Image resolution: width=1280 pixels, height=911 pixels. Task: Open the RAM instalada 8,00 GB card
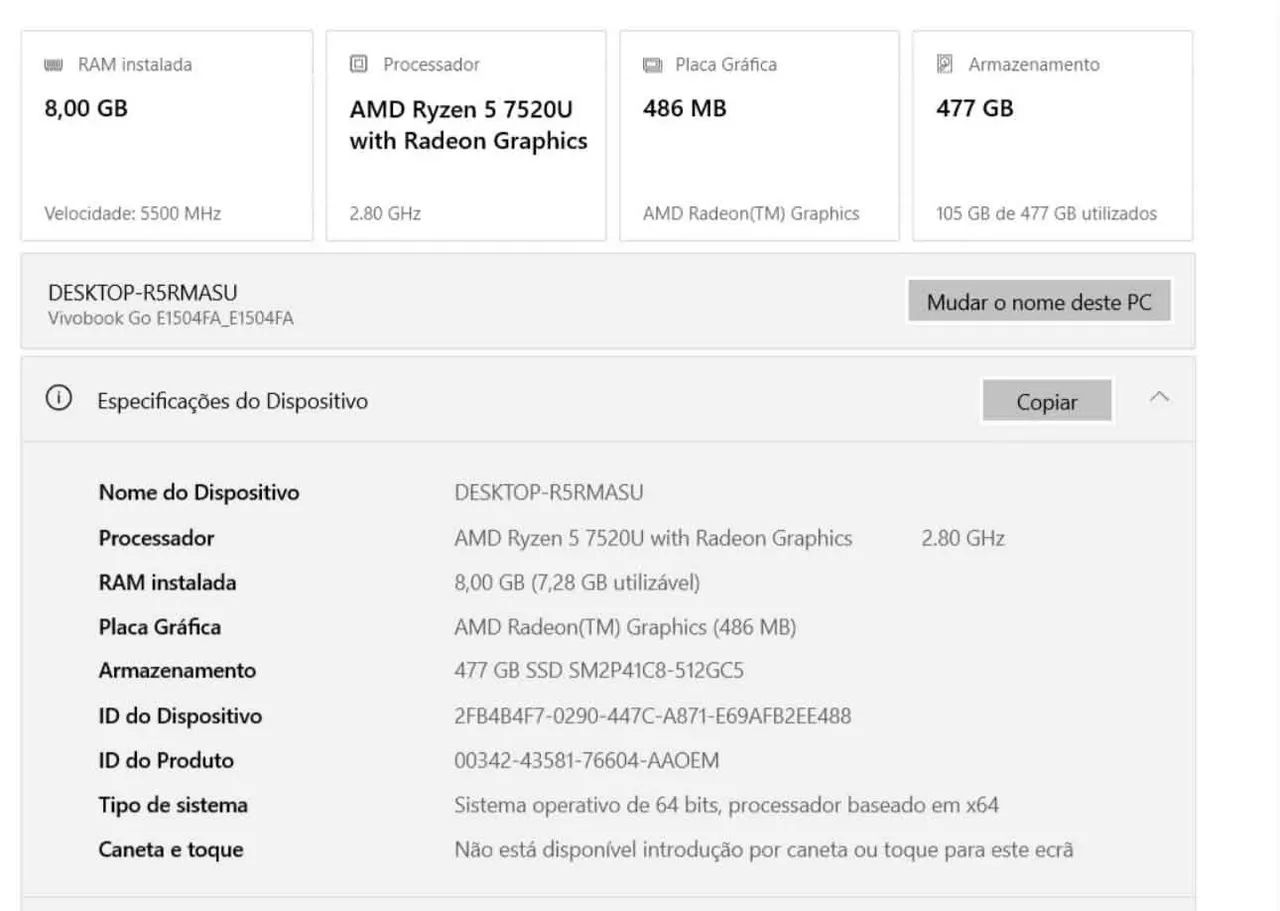point(167,136)
